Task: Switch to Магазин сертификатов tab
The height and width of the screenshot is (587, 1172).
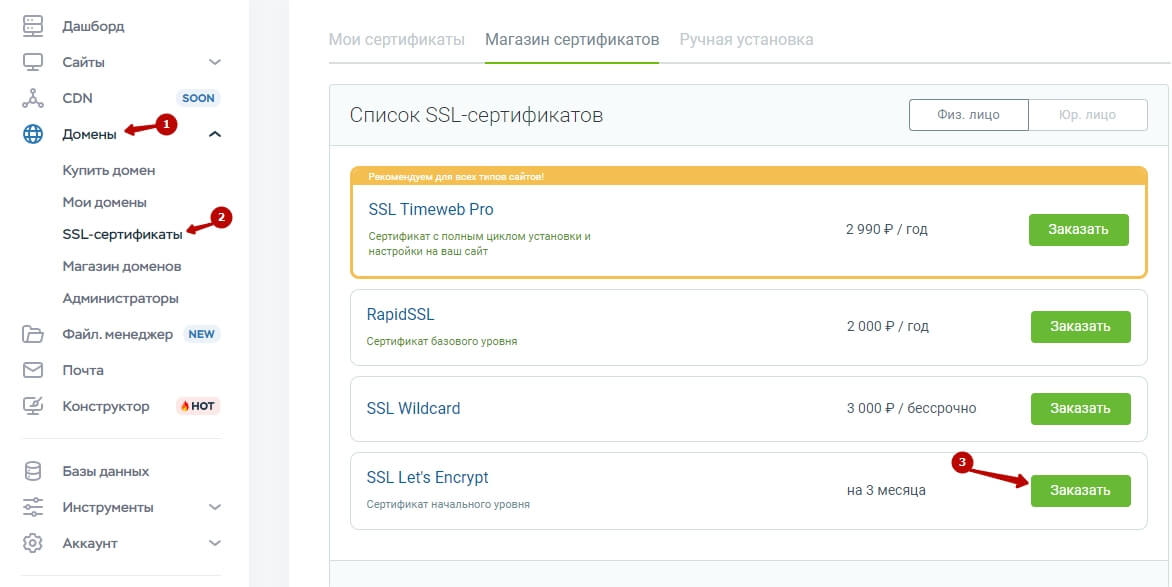Action: 572,40
